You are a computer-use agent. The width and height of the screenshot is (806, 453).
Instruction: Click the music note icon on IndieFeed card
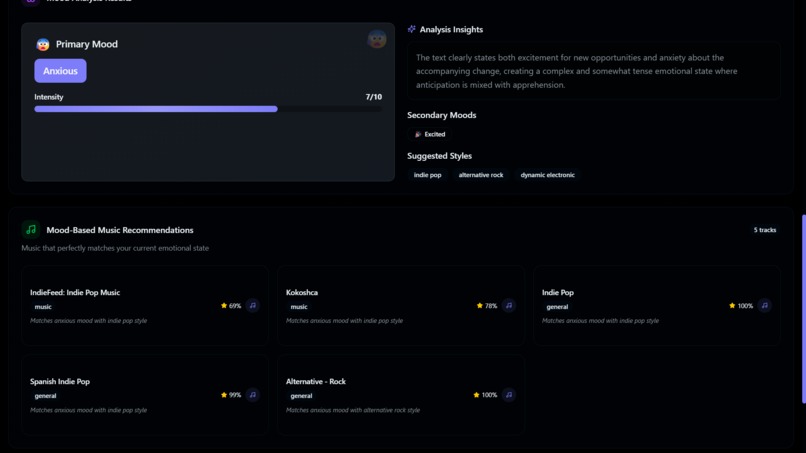tap(252, 305)
